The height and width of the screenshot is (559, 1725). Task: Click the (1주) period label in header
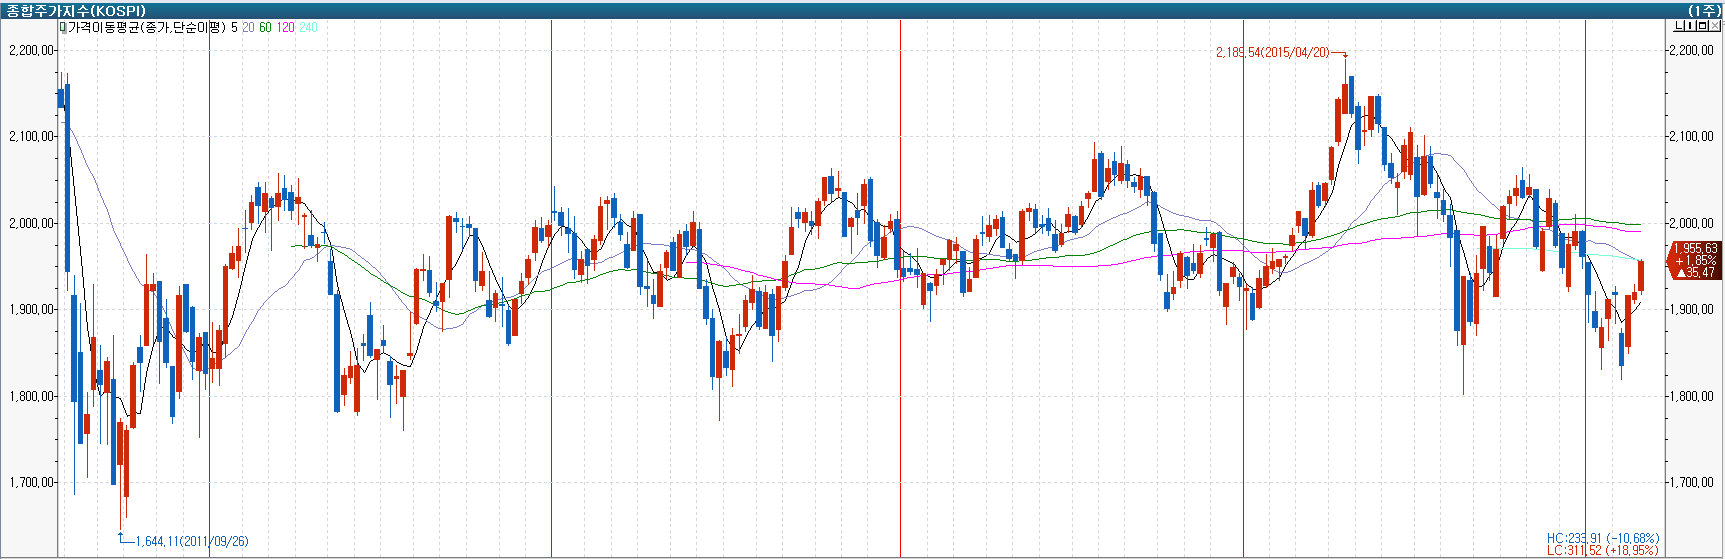tap(1704, 10)
